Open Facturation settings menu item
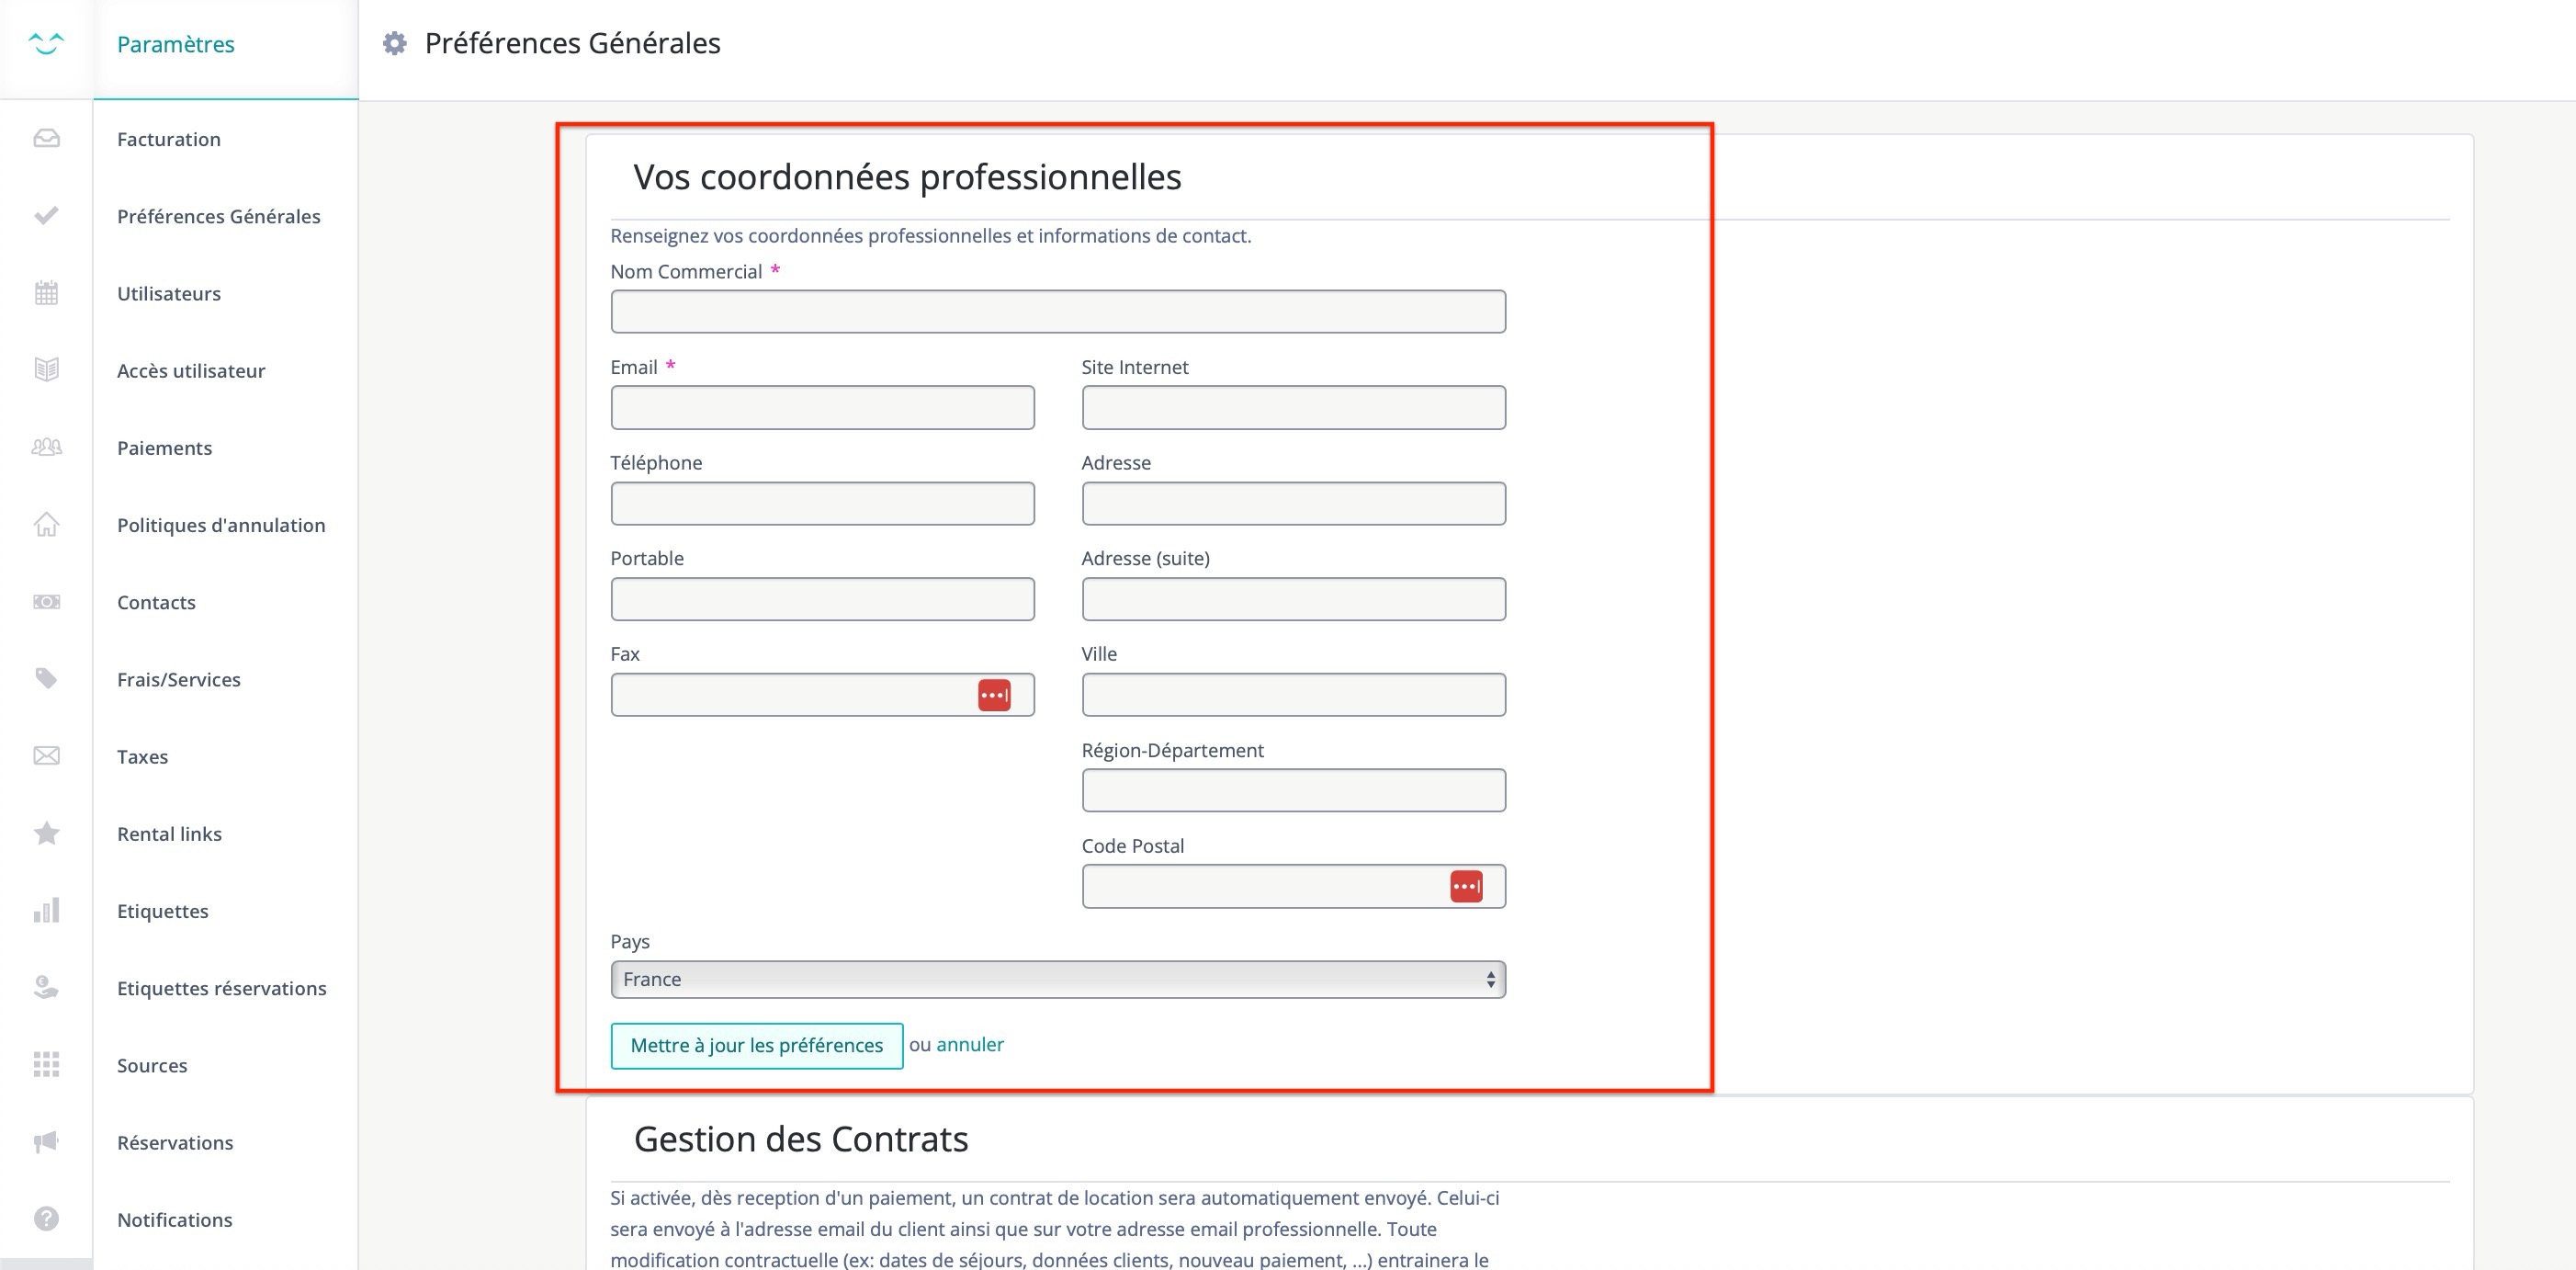This screenshot has height=1270, width=2576. tap(168, 139)
